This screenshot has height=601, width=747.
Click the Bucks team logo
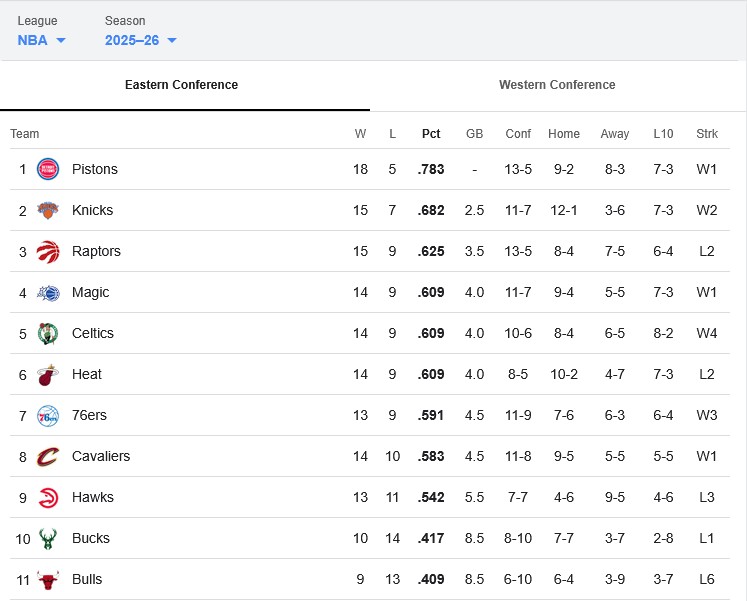(x=48, y=539)
